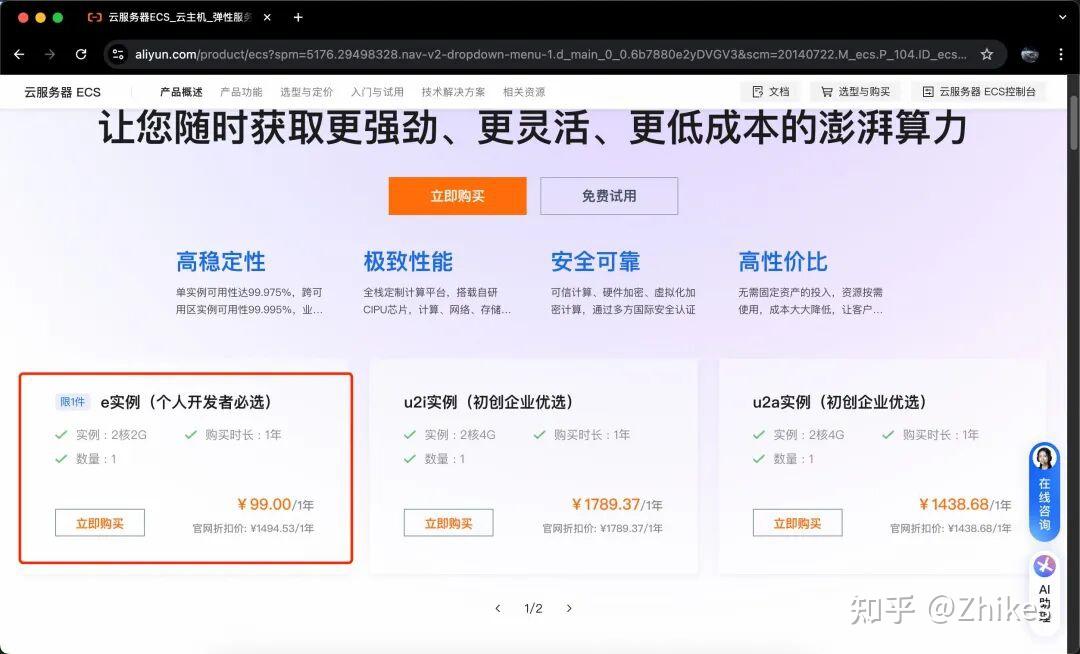
Task: Click the address bar URL field
Action: 550,54
